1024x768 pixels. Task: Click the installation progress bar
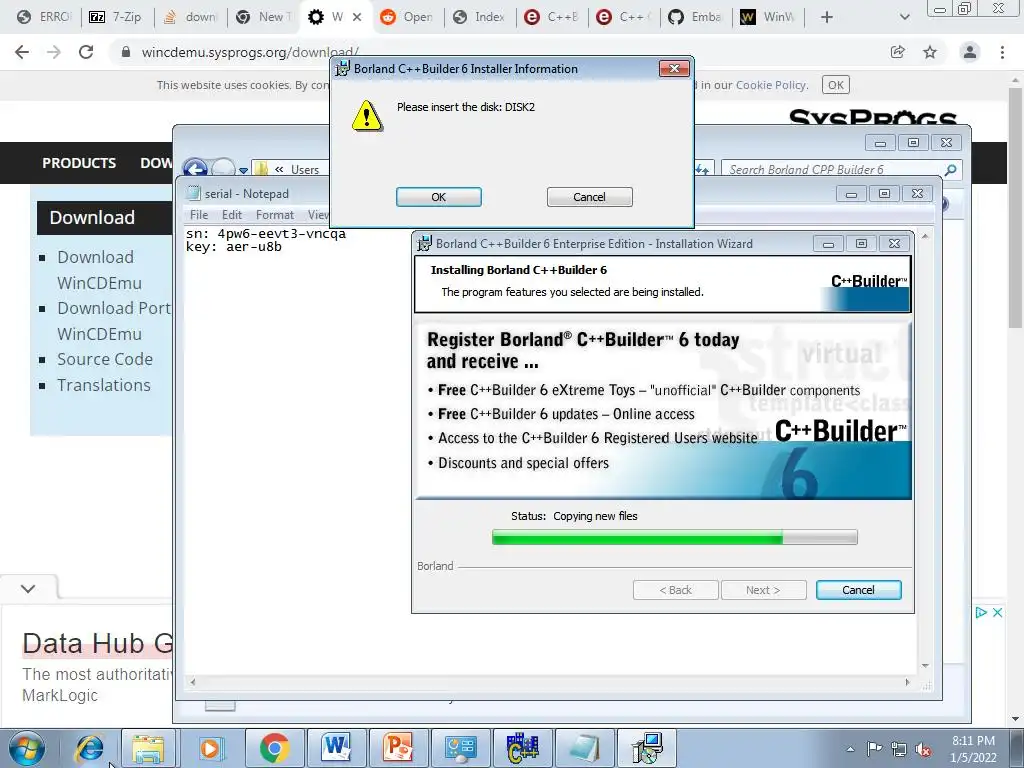pyautogui.click(x=675, y=537)
